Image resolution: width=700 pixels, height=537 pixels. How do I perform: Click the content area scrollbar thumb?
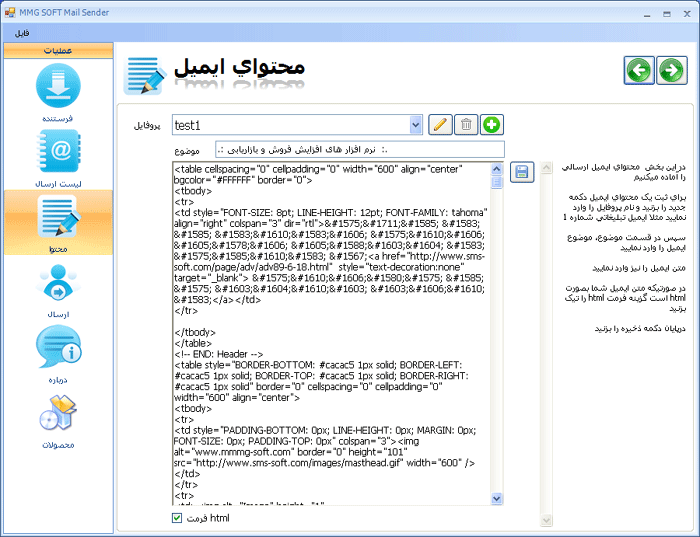point(496,183)
